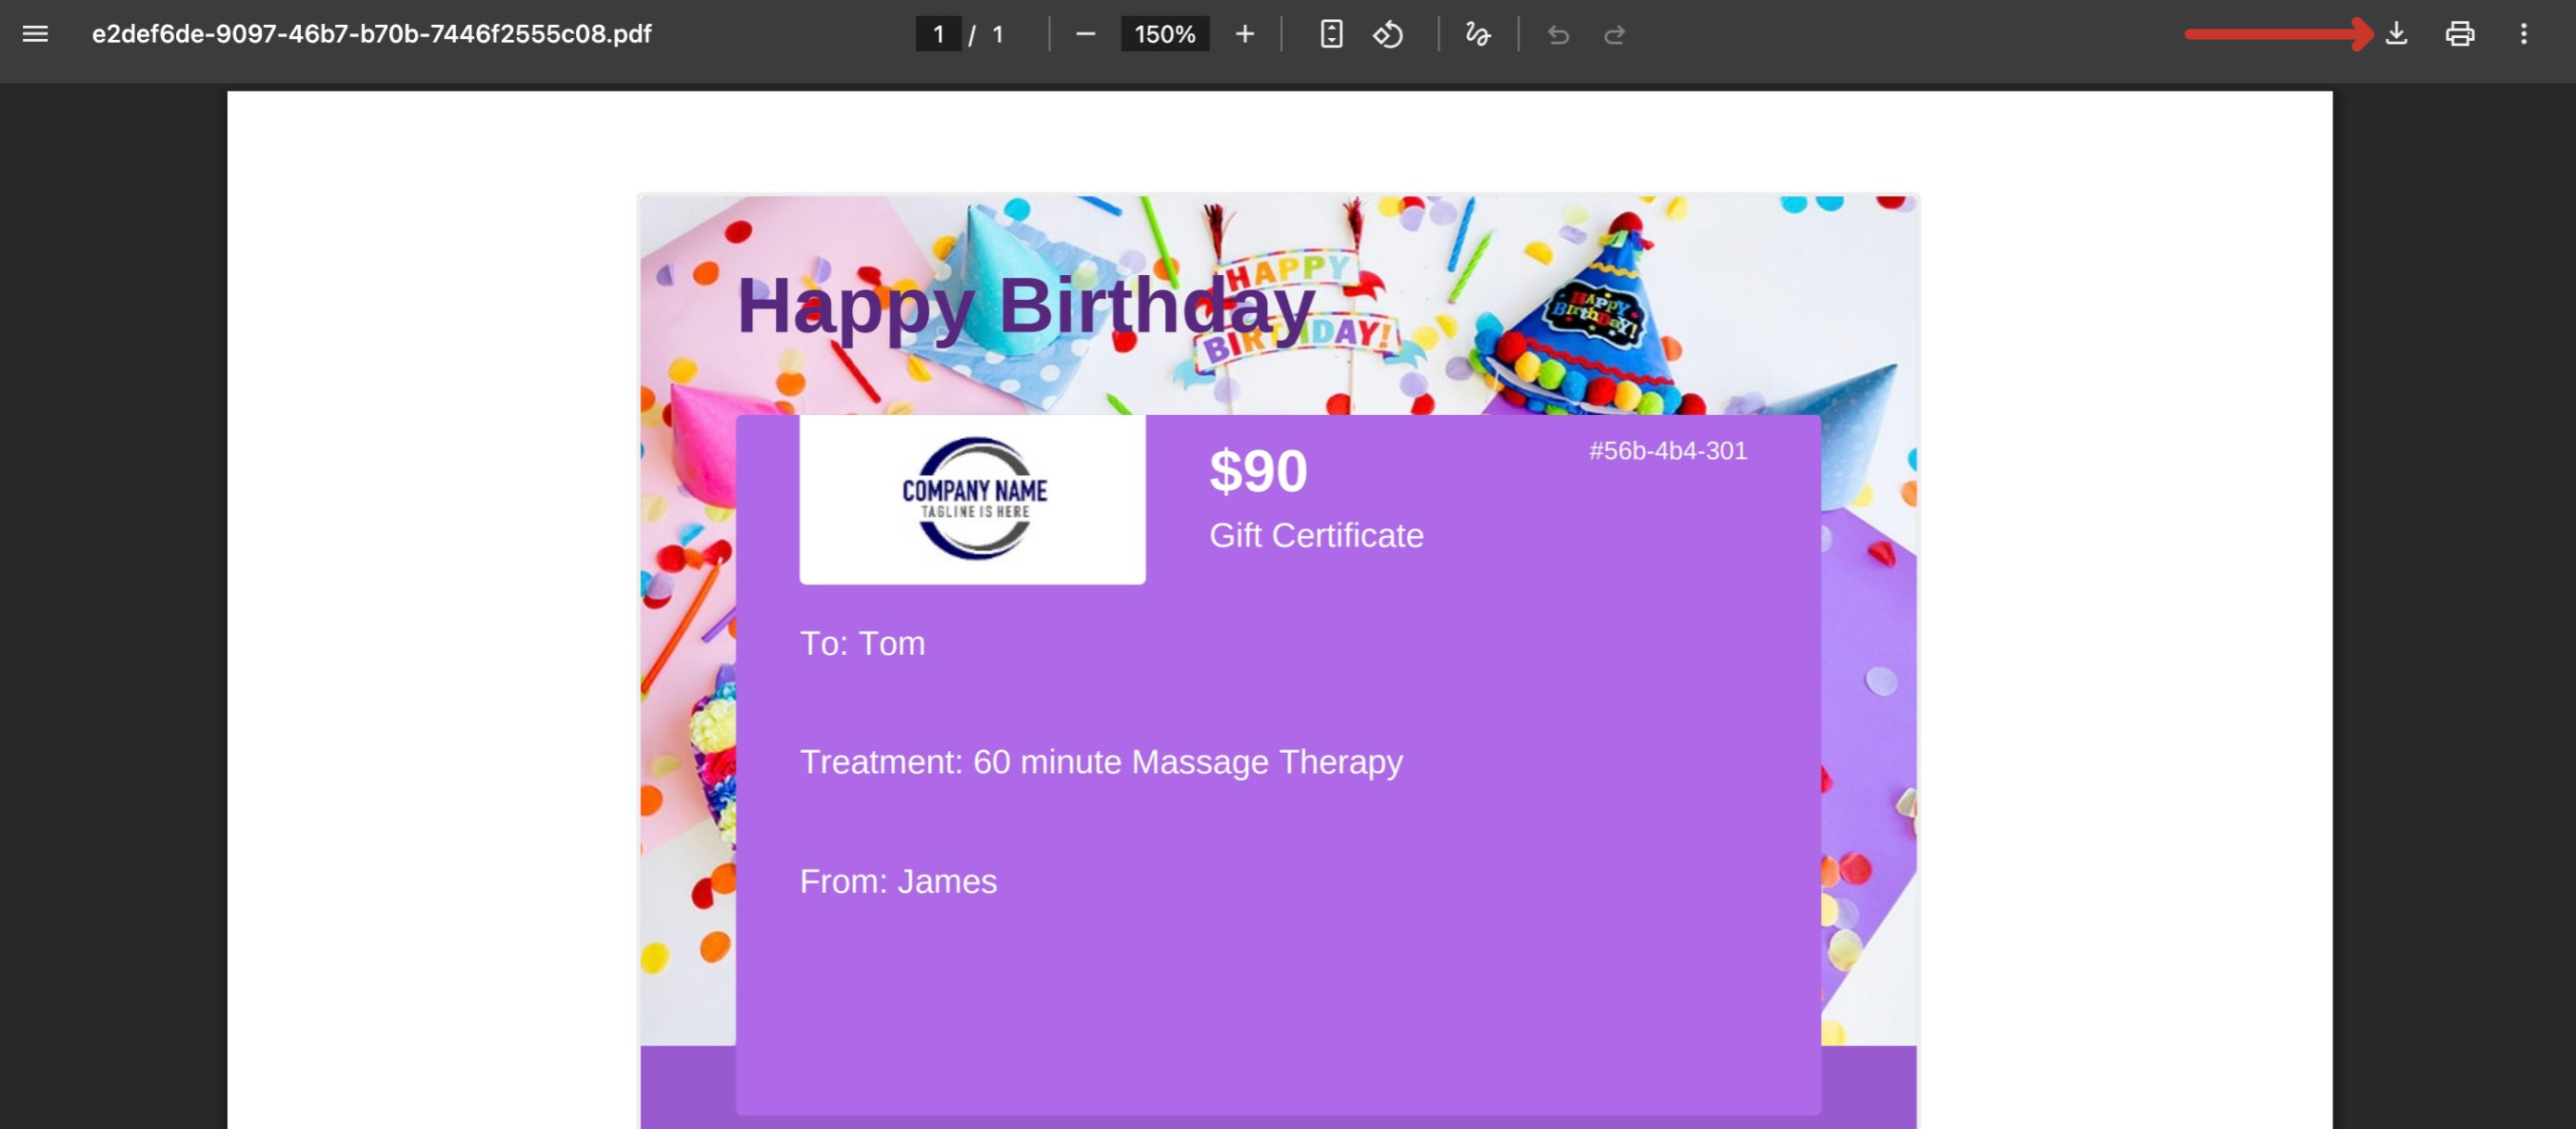Open the PDF sidebar menu
The image size is (2576, 1129).
(x=35, y=34)
